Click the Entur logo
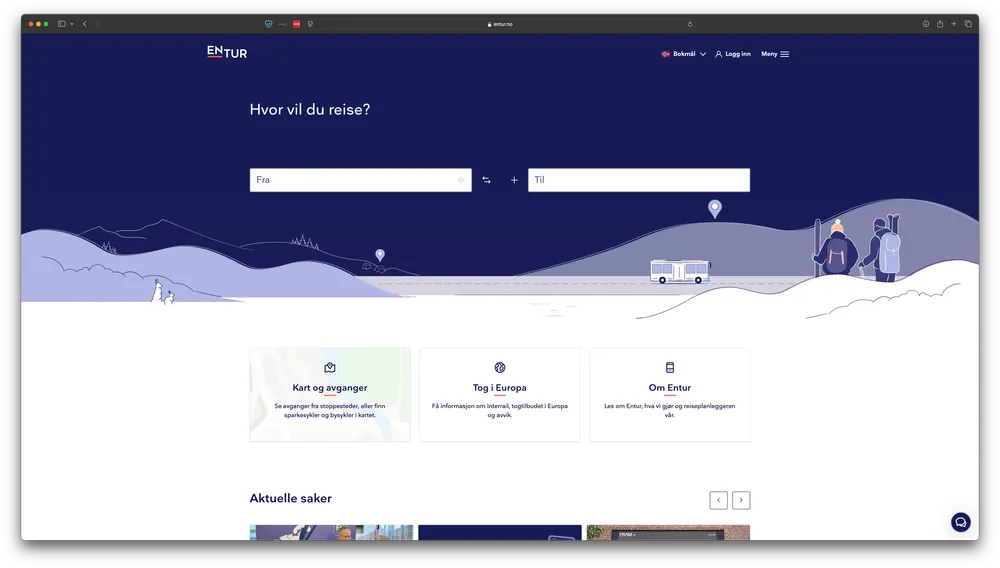 (227, 53)
